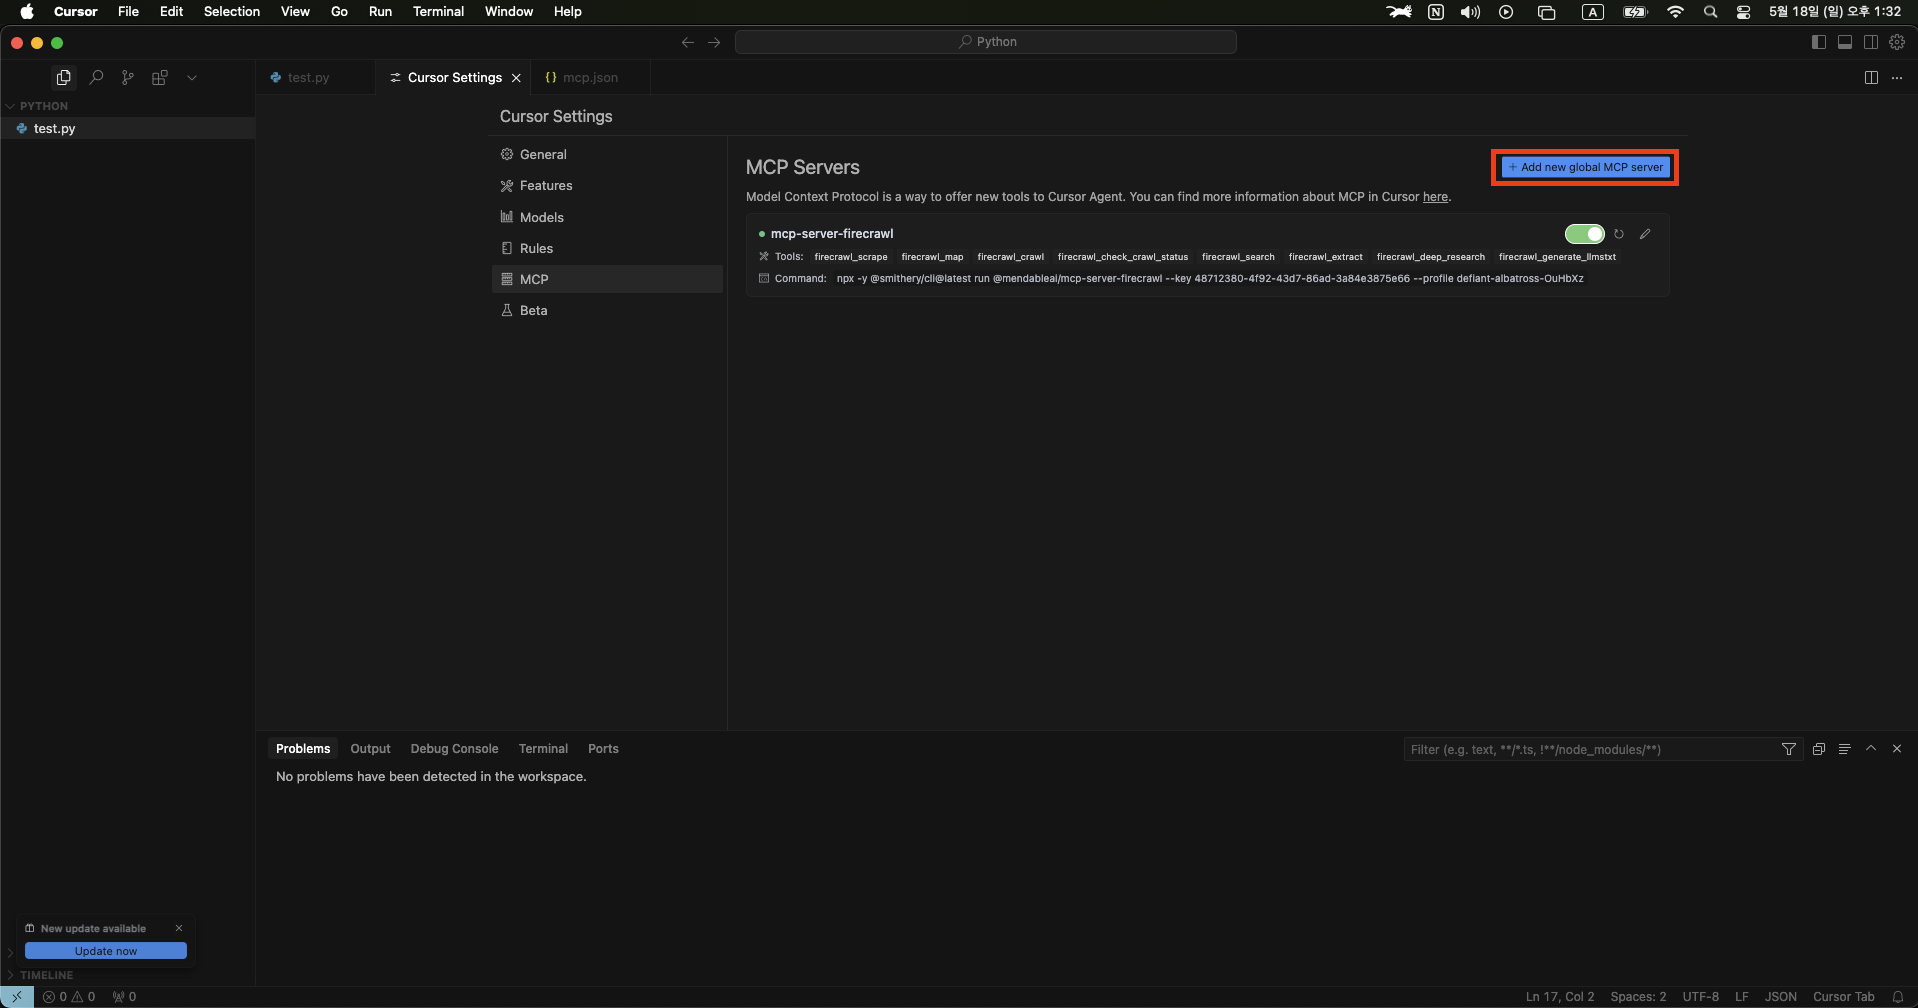Viewport: 1918px width, 1008px height.
Task: Open editor more actions menu
Action: tap(1897, 77)
